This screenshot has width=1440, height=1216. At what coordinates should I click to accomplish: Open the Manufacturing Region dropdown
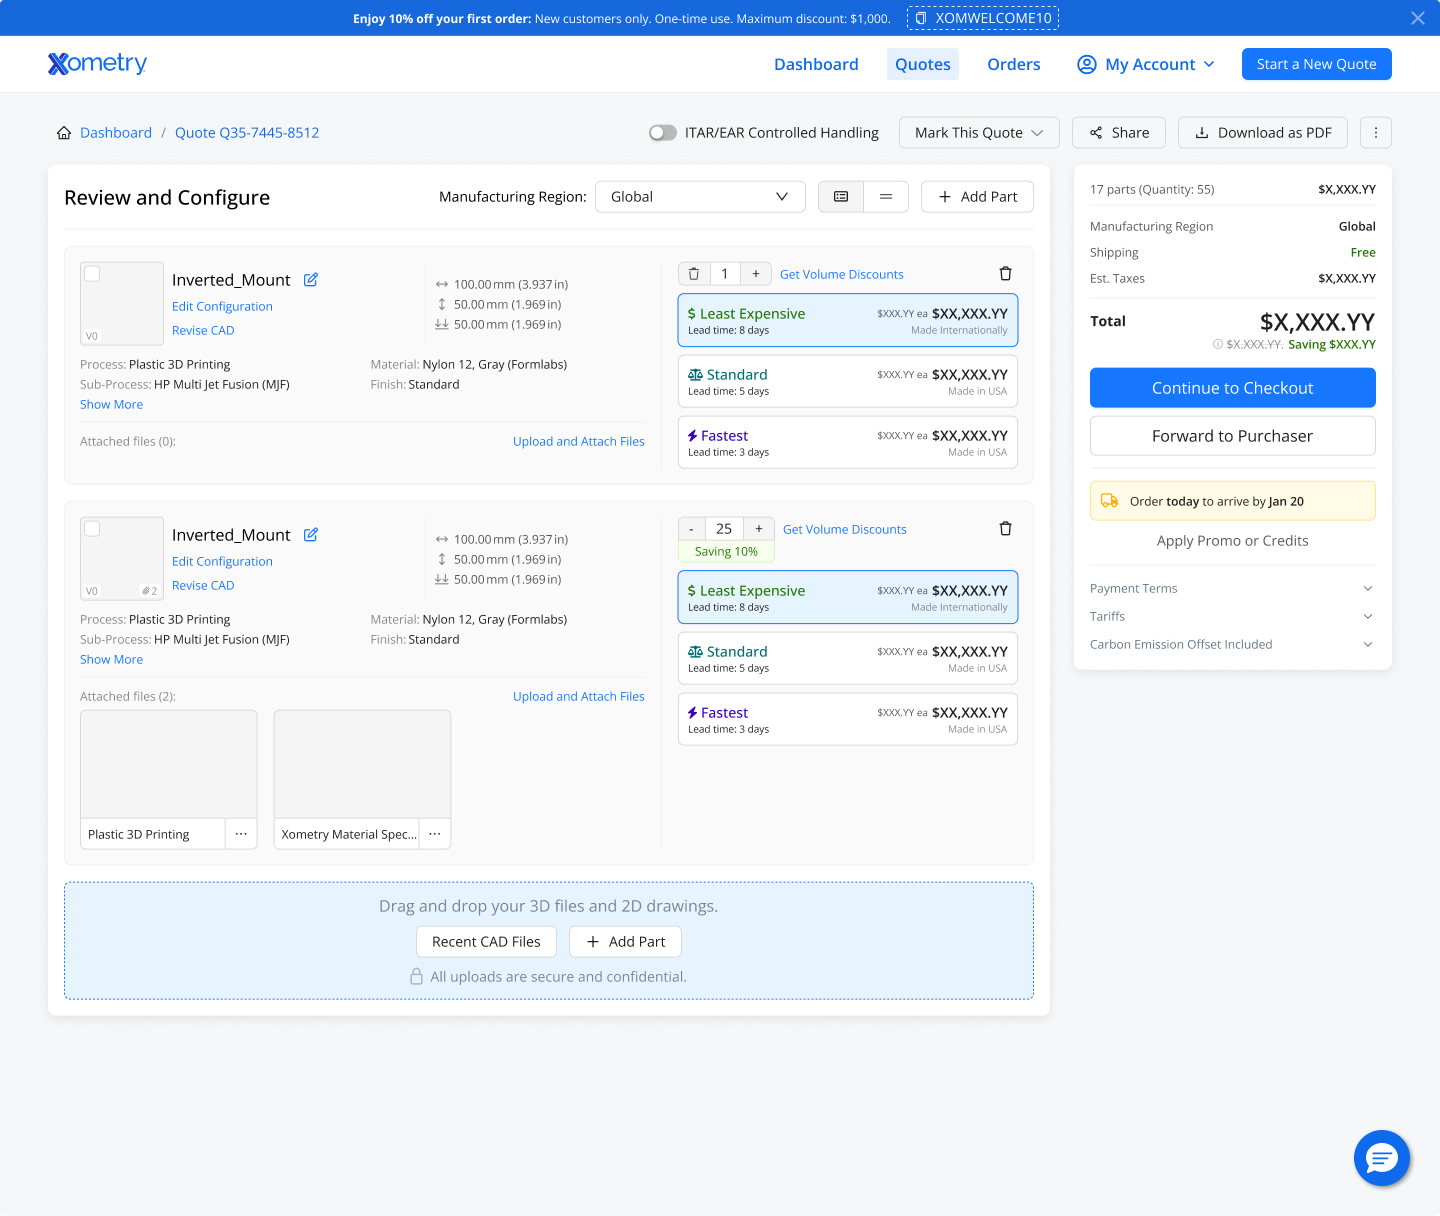coord(699,197)
